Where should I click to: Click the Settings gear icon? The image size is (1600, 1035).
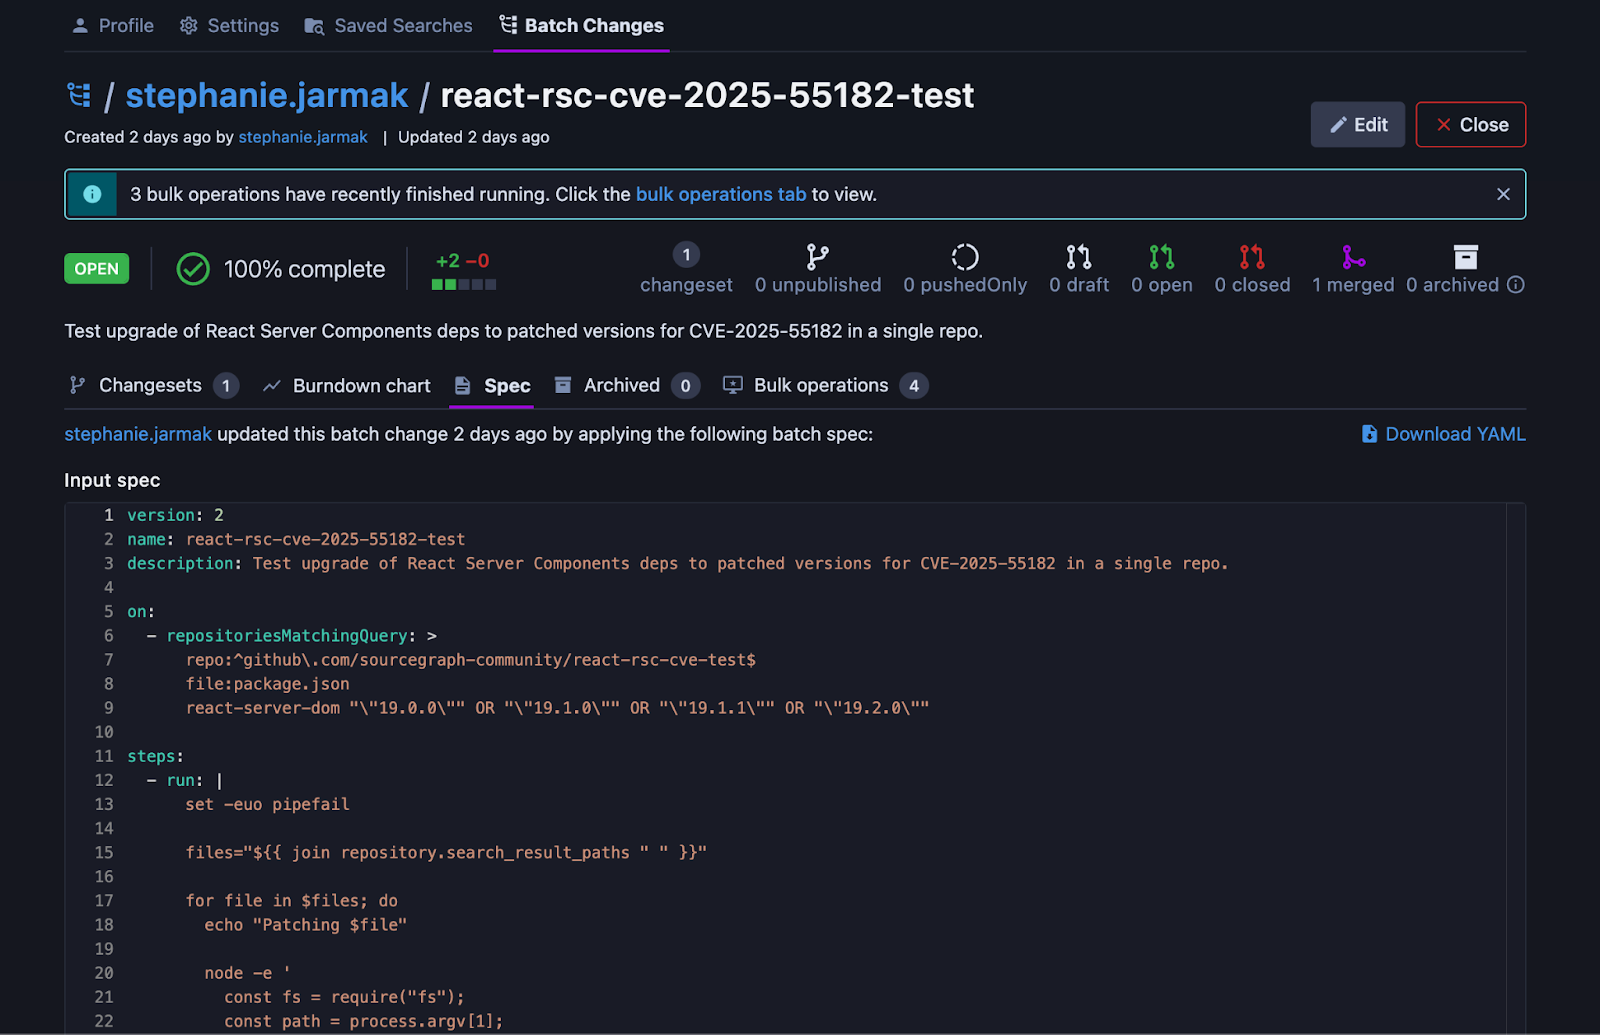[x=188, y=26]
